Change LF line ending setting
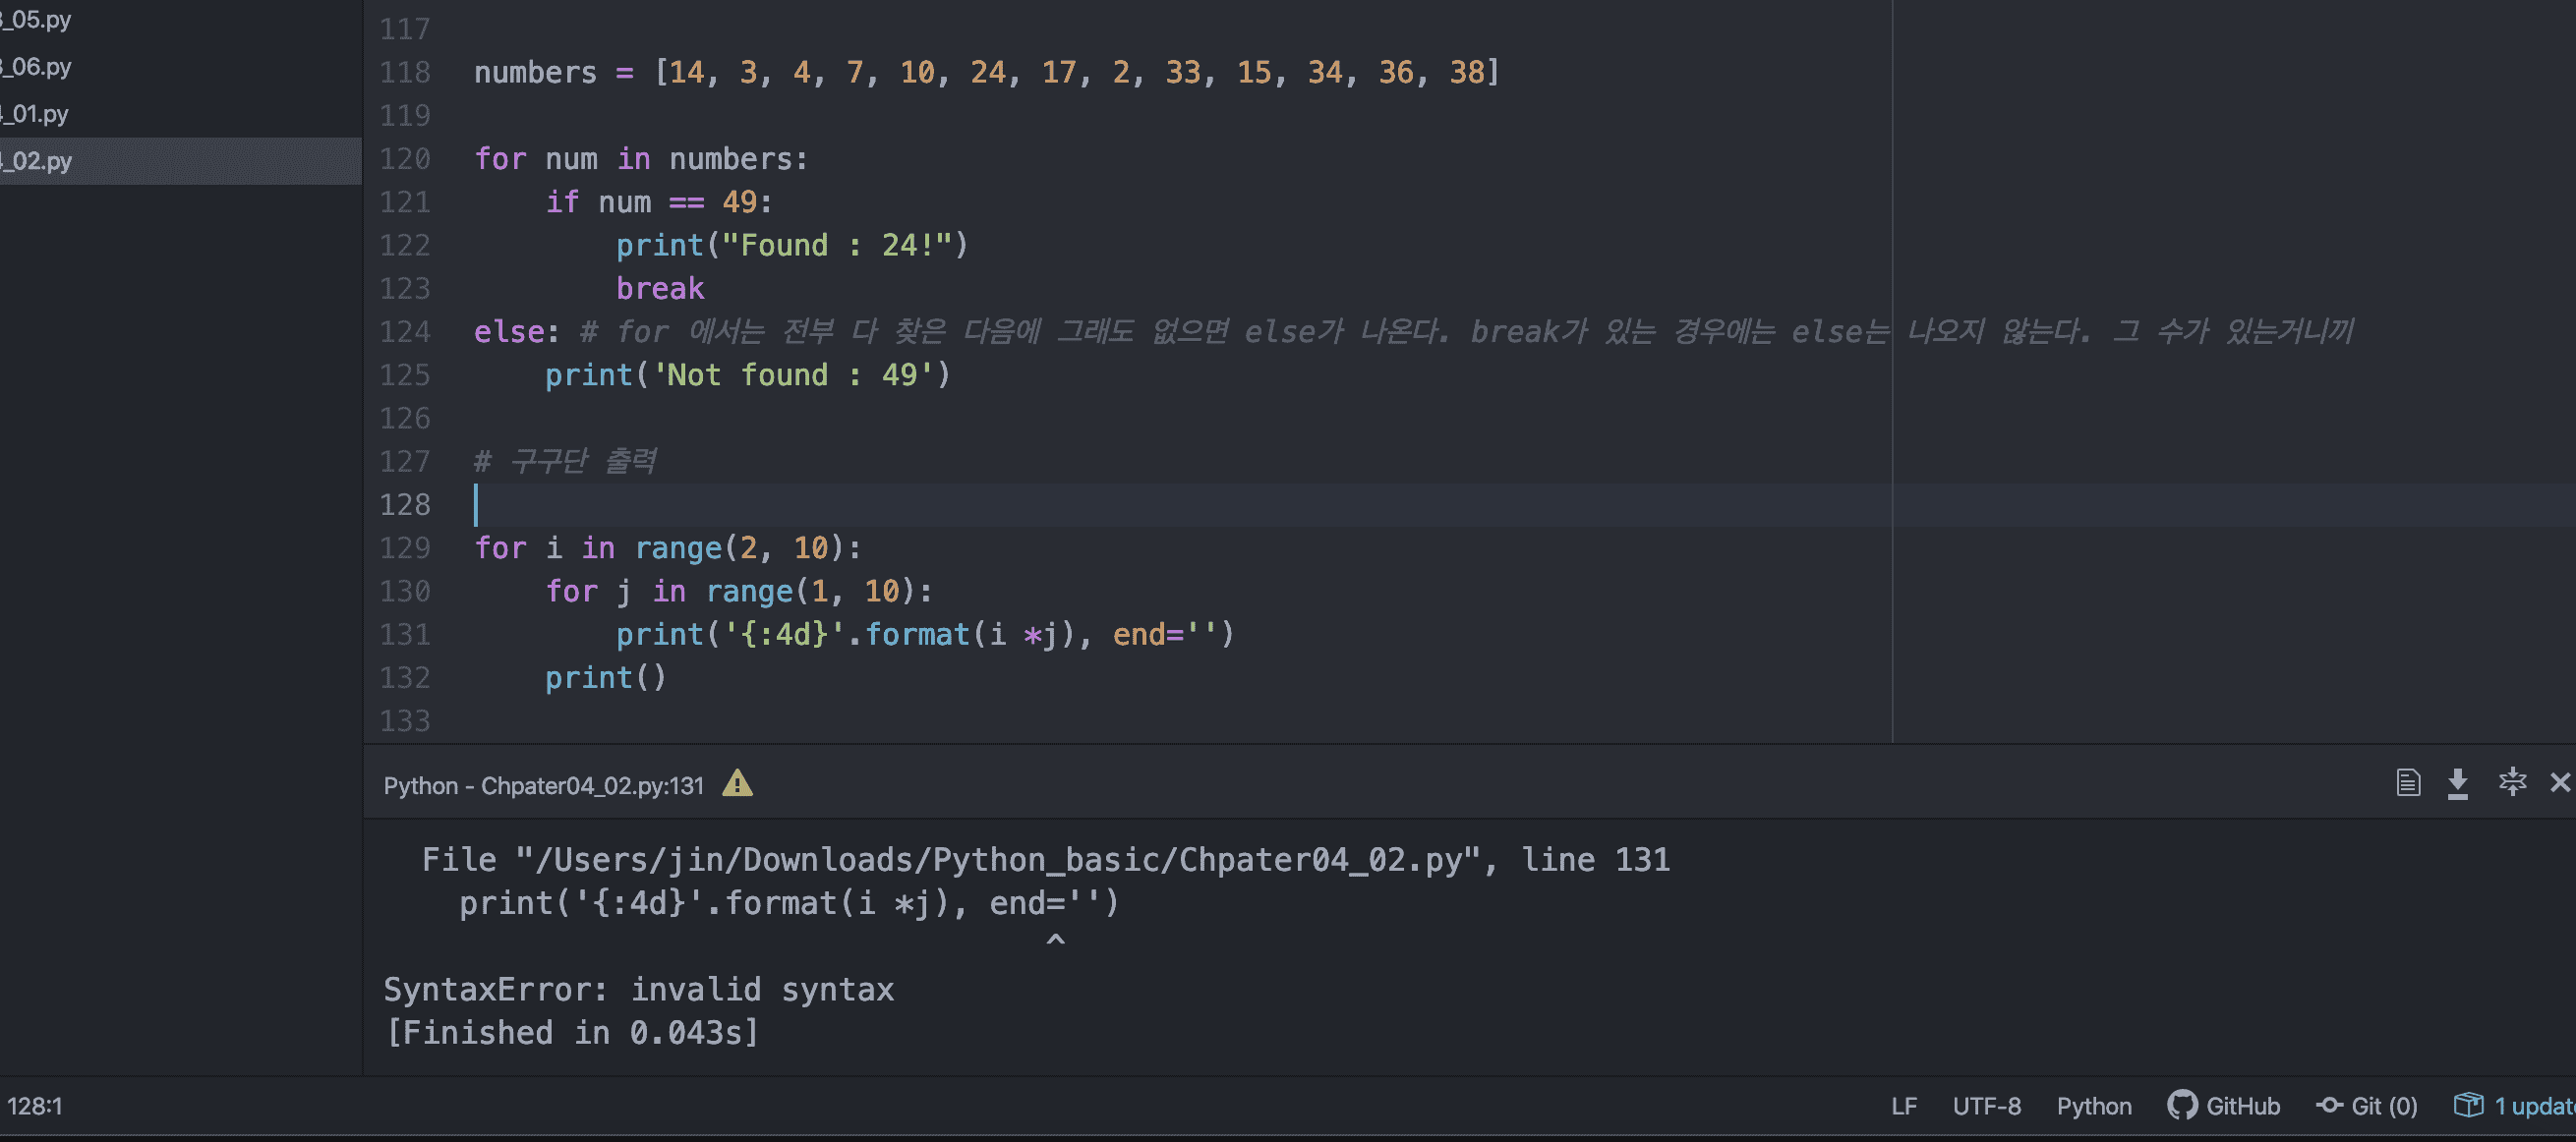 pyautogui.click(x=1903, y=1106)
